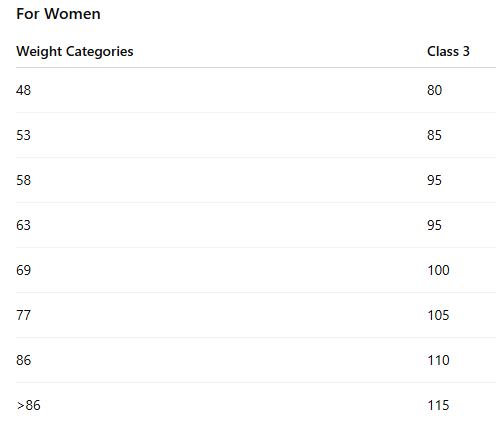Select the Class 3 column header
496x435 pixels.
click(448, 51)
